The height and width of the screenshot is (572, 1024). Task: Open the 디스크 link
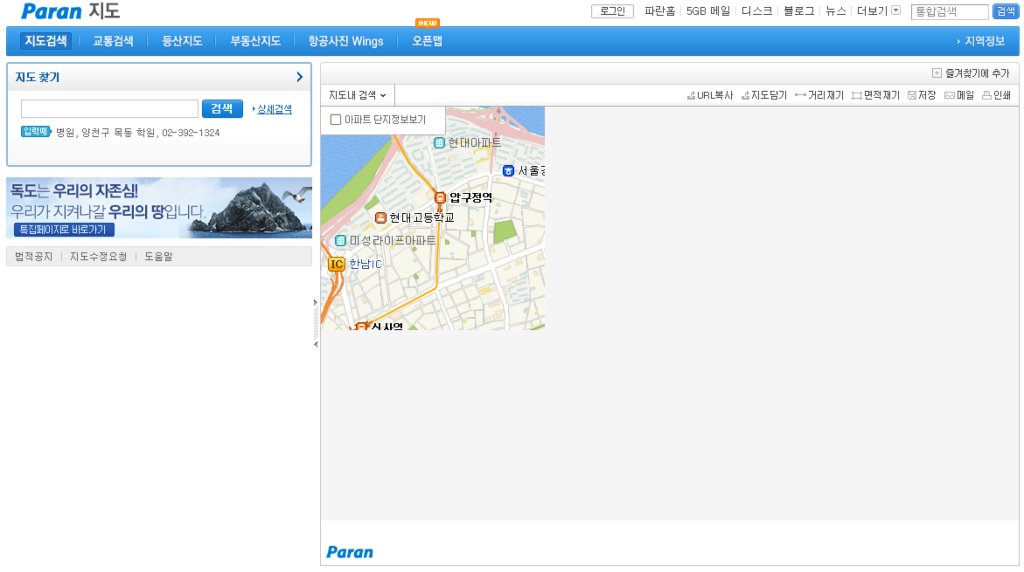(757, 11)
